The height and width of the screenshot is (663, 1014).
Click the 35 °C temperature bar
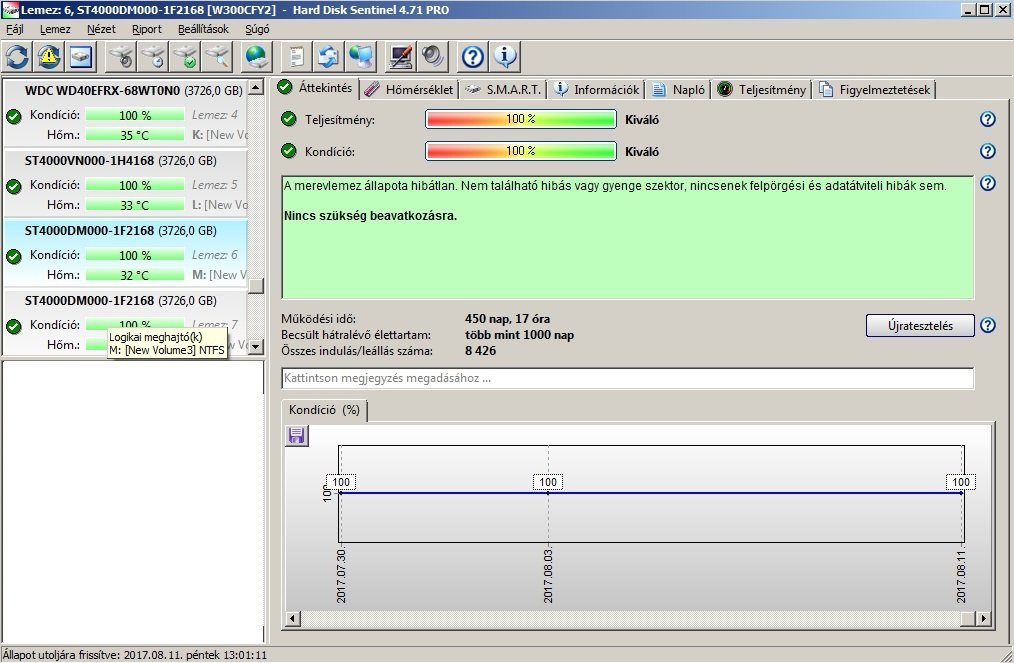[135, 135]
